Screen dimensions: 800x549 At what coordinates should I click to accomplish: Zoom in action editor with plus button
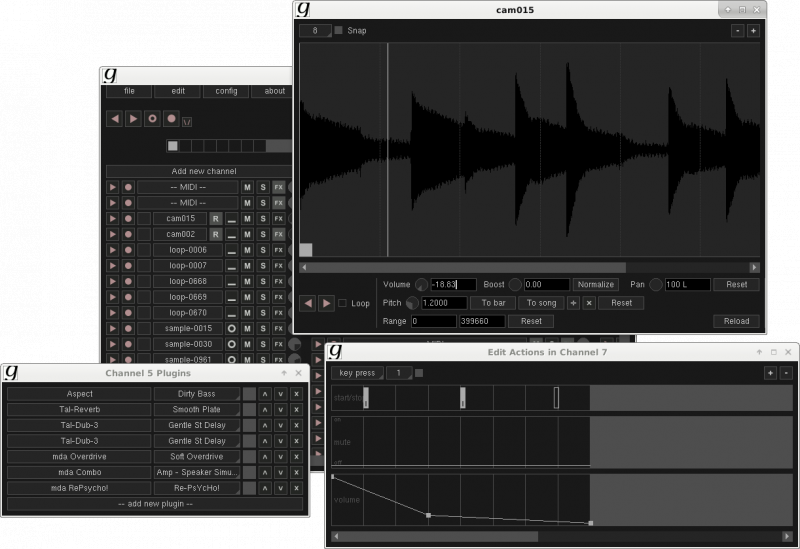770,373
